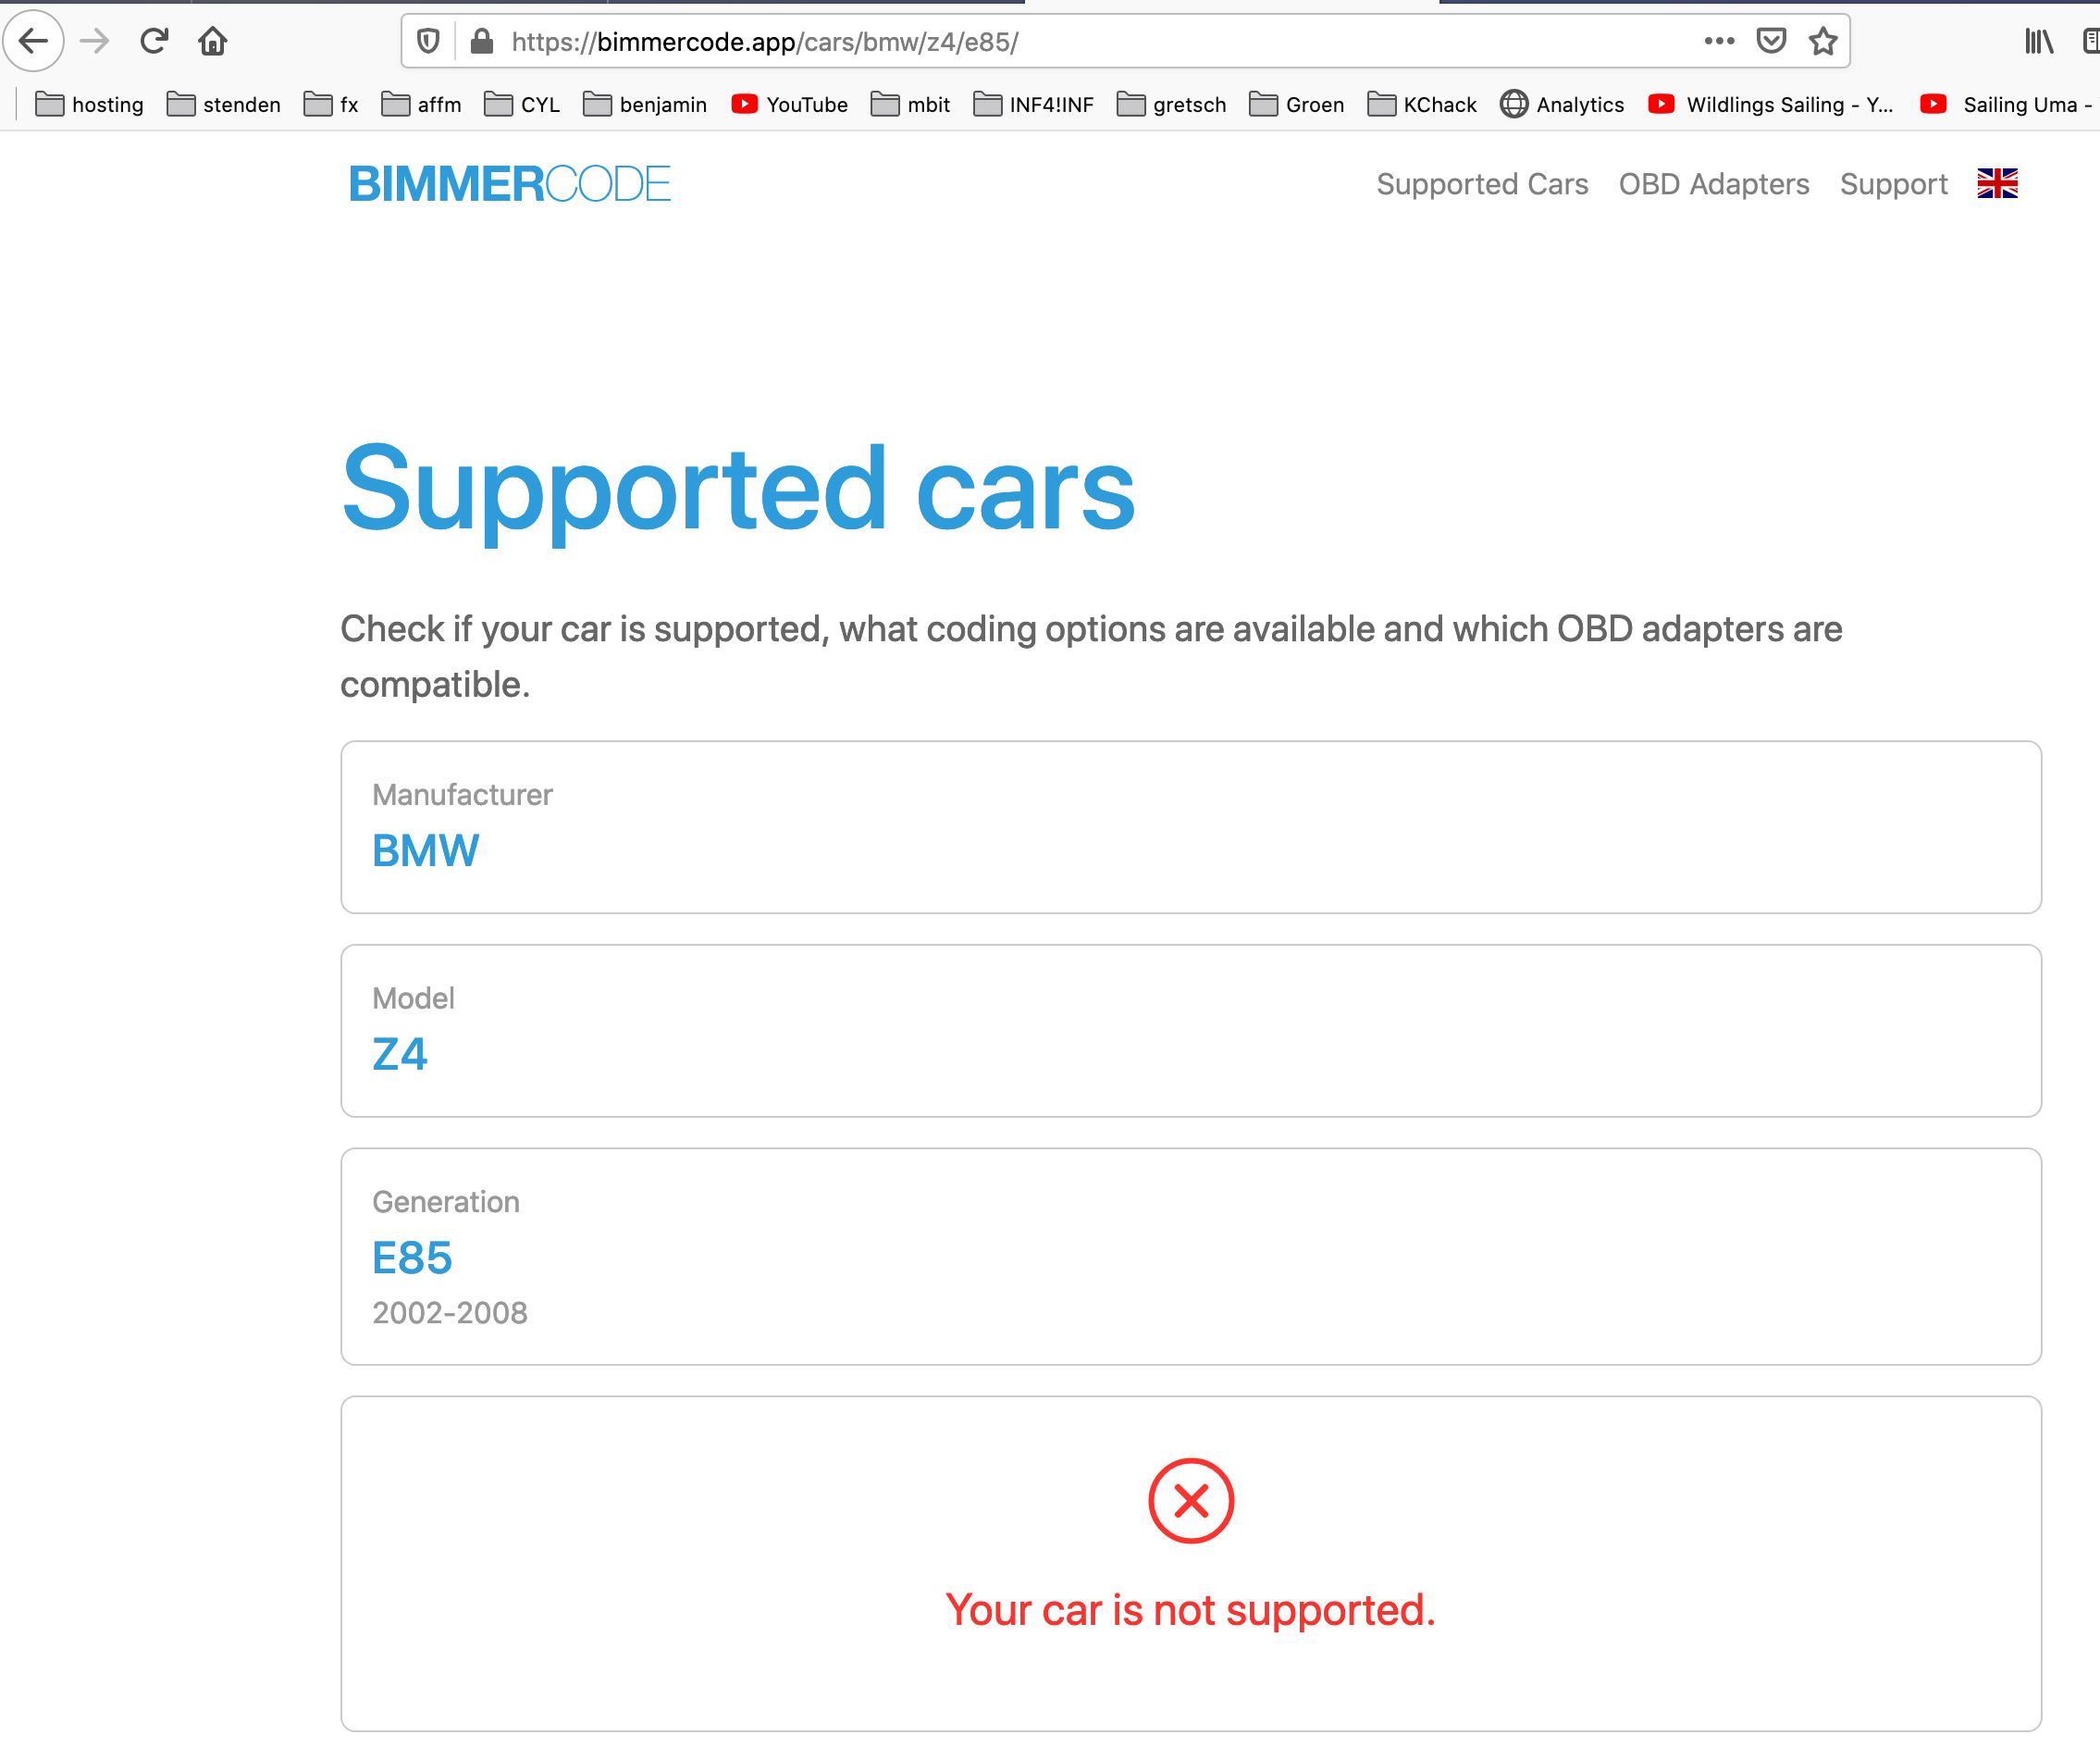Screen dimensions: 2100x1760
Task: Go back to the previous page
Action: (34, 41)
